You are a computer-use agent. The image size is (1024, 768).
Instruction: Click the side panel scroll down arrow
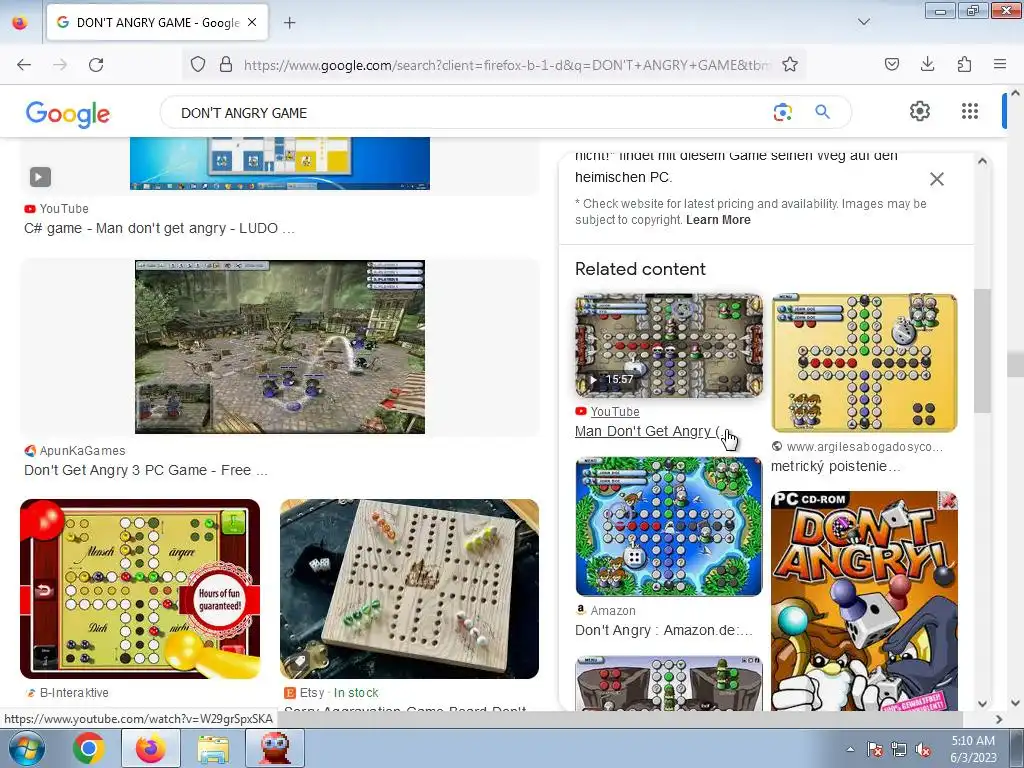(982, 704)
